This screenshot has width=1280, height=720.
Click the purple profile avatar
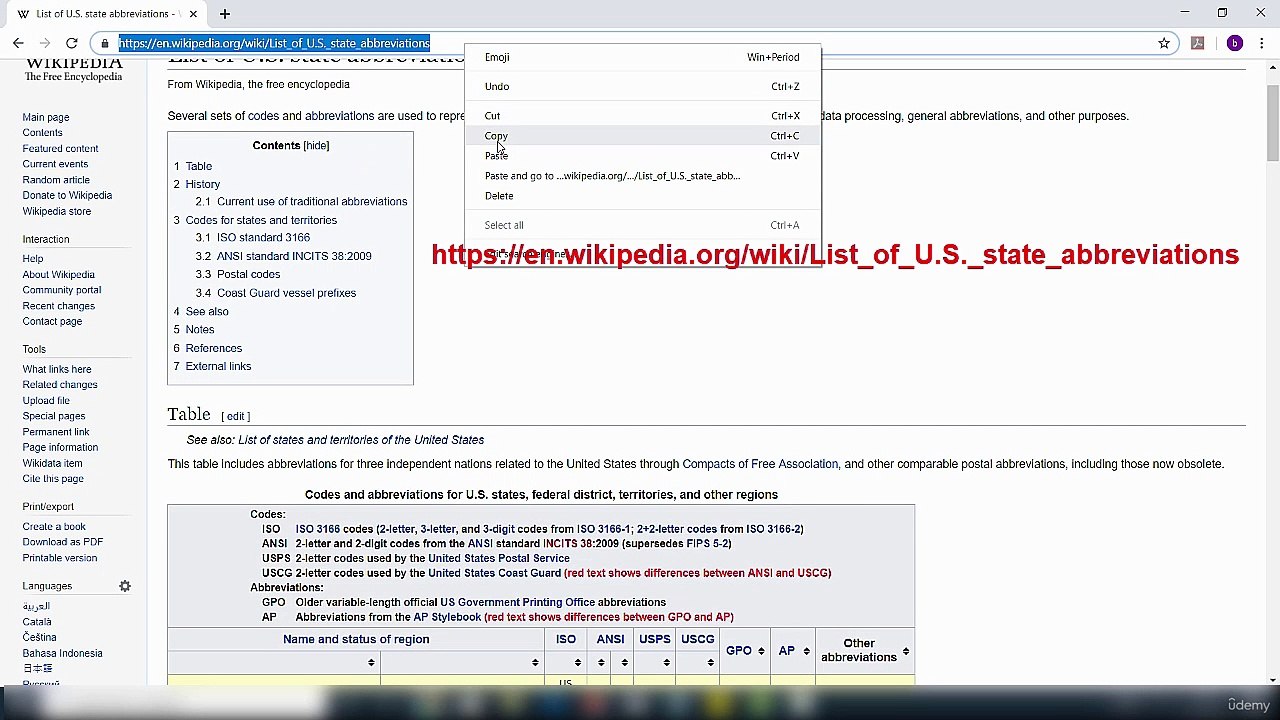click(x=1235, y=43)
